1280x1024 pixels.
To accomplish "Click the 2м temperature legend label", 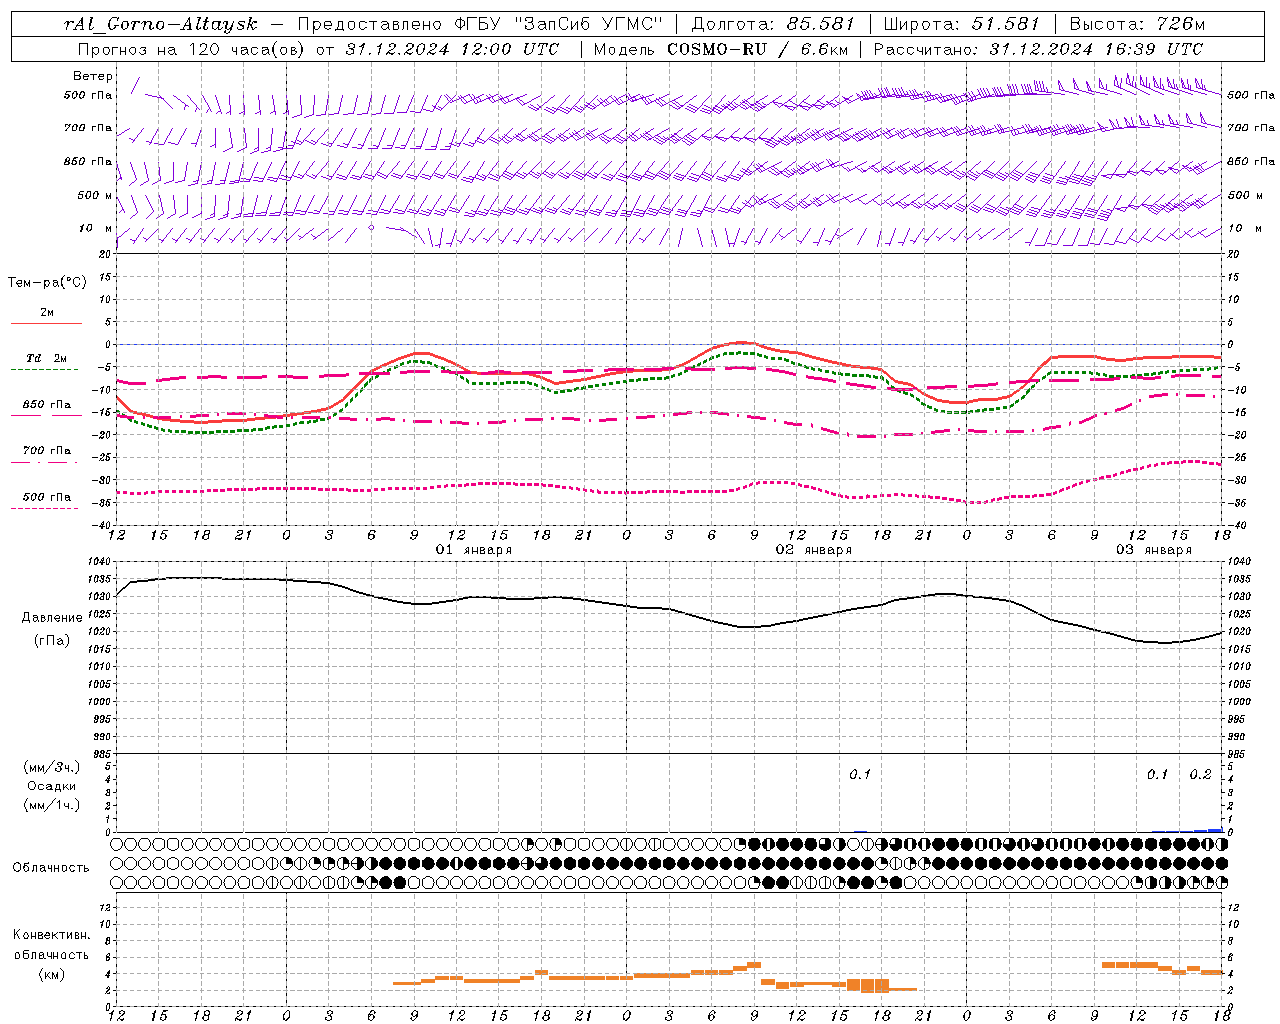I will point(47,312).
